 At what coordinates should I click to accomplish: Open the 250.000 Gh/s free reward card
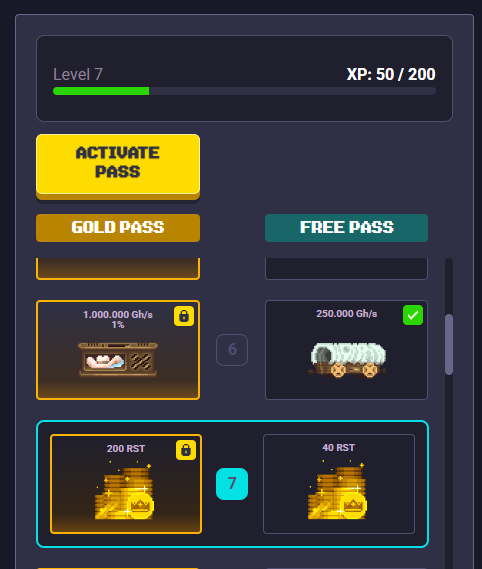346,350
